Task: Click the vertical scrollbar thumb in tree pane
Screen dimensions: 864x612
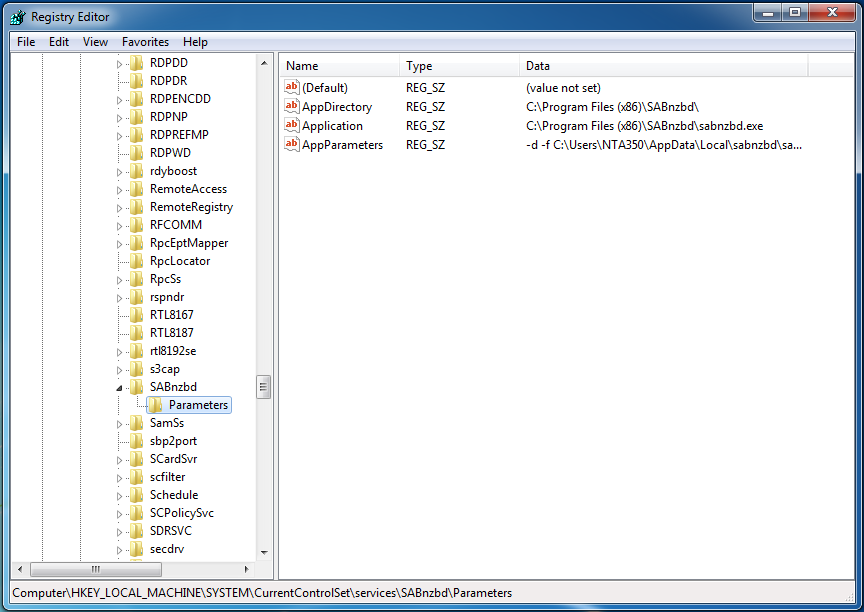Action: pos(263,387)
